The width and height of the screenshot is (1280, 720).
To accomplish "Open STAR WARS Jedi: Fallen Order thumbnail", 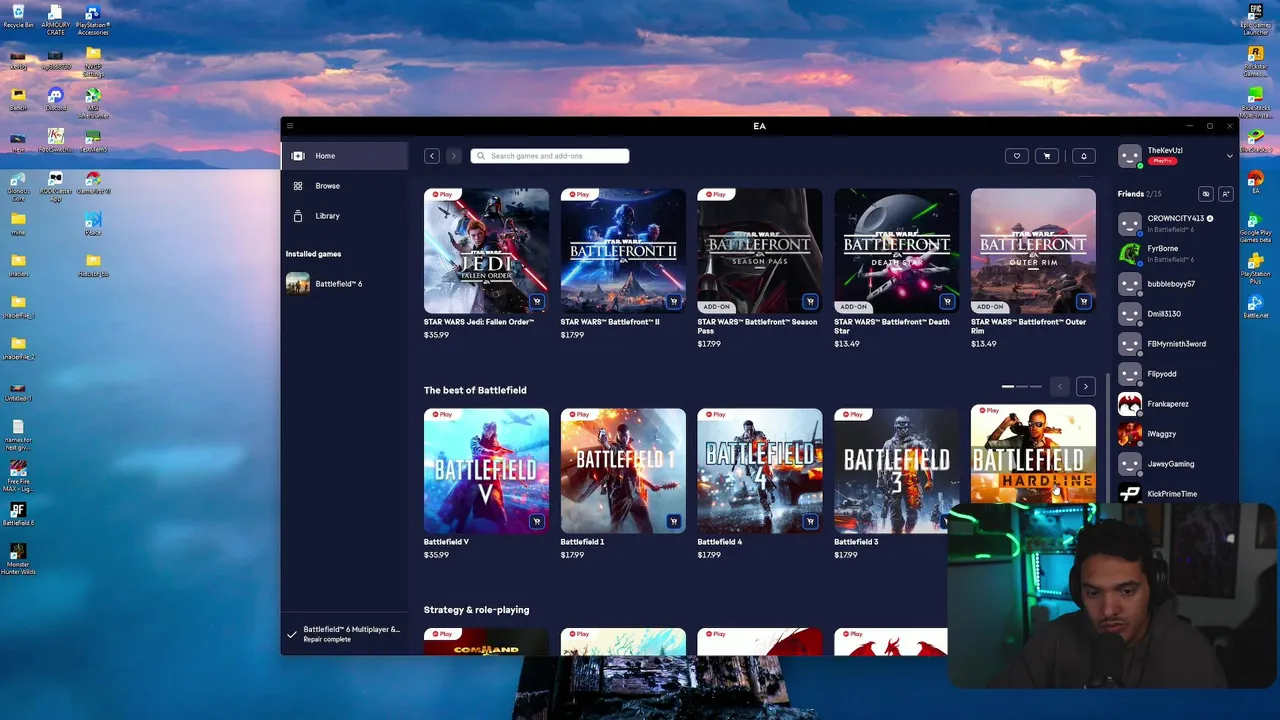I will [x=486, y=251].
